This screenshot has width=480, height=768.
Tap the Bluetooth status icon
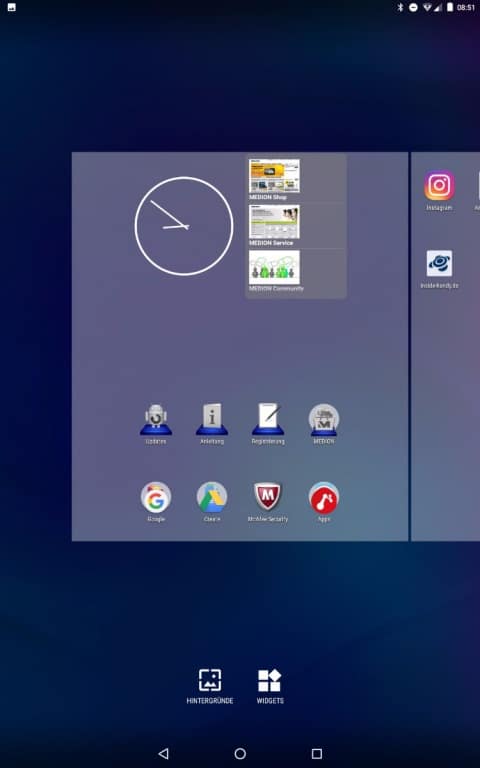point(400,7)
